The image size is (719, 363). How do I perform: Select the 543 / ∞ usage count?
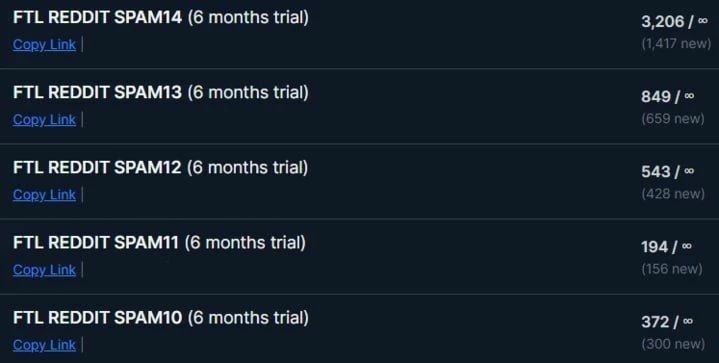pyautogui.click(x=668, y=171)
